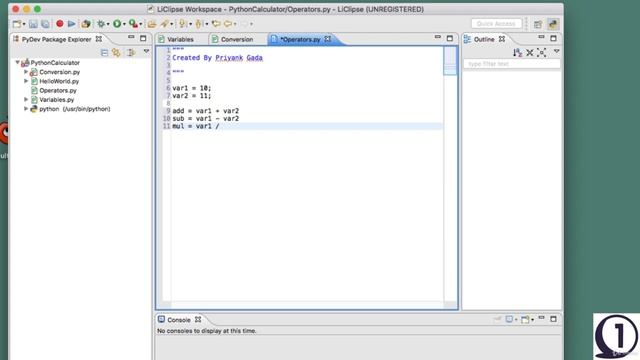Switch to the PyDev perspective icon

553,24
